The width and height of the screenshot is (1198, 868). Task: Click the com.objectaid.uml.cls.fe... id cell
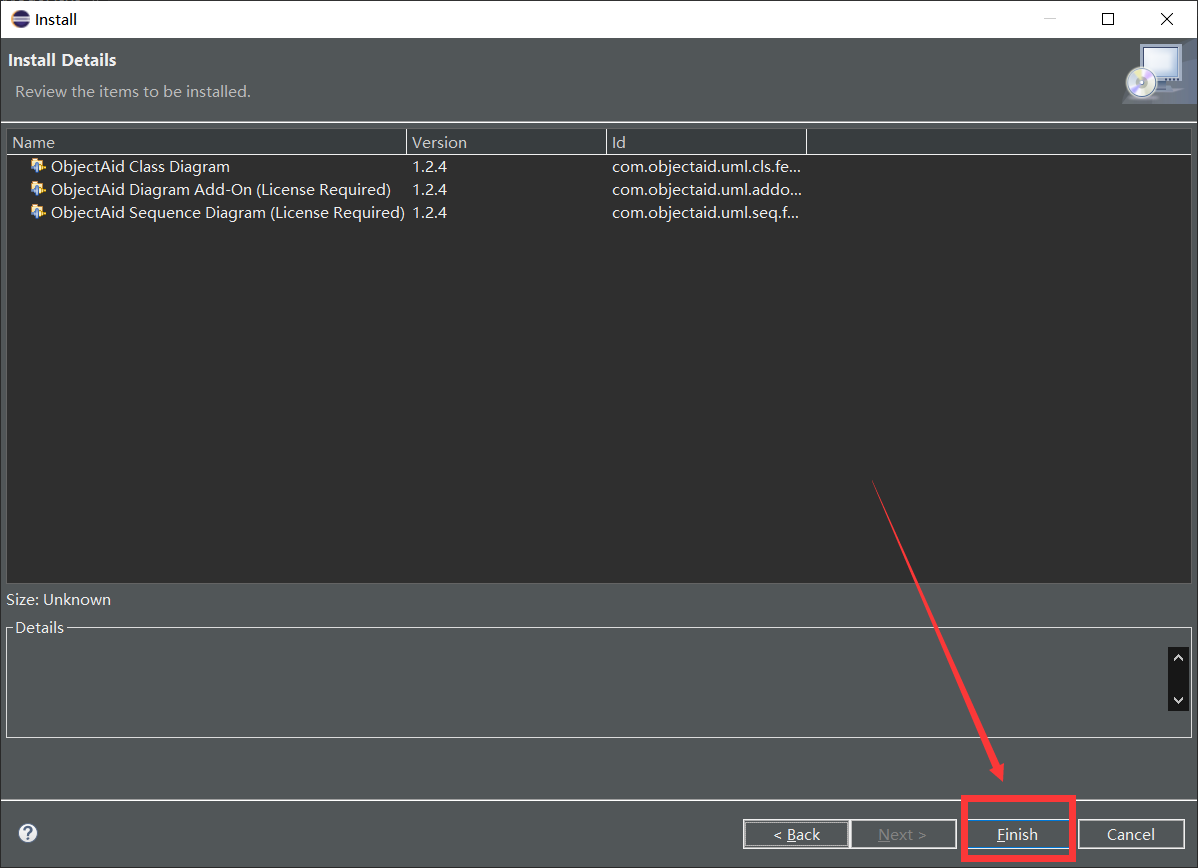706,167
